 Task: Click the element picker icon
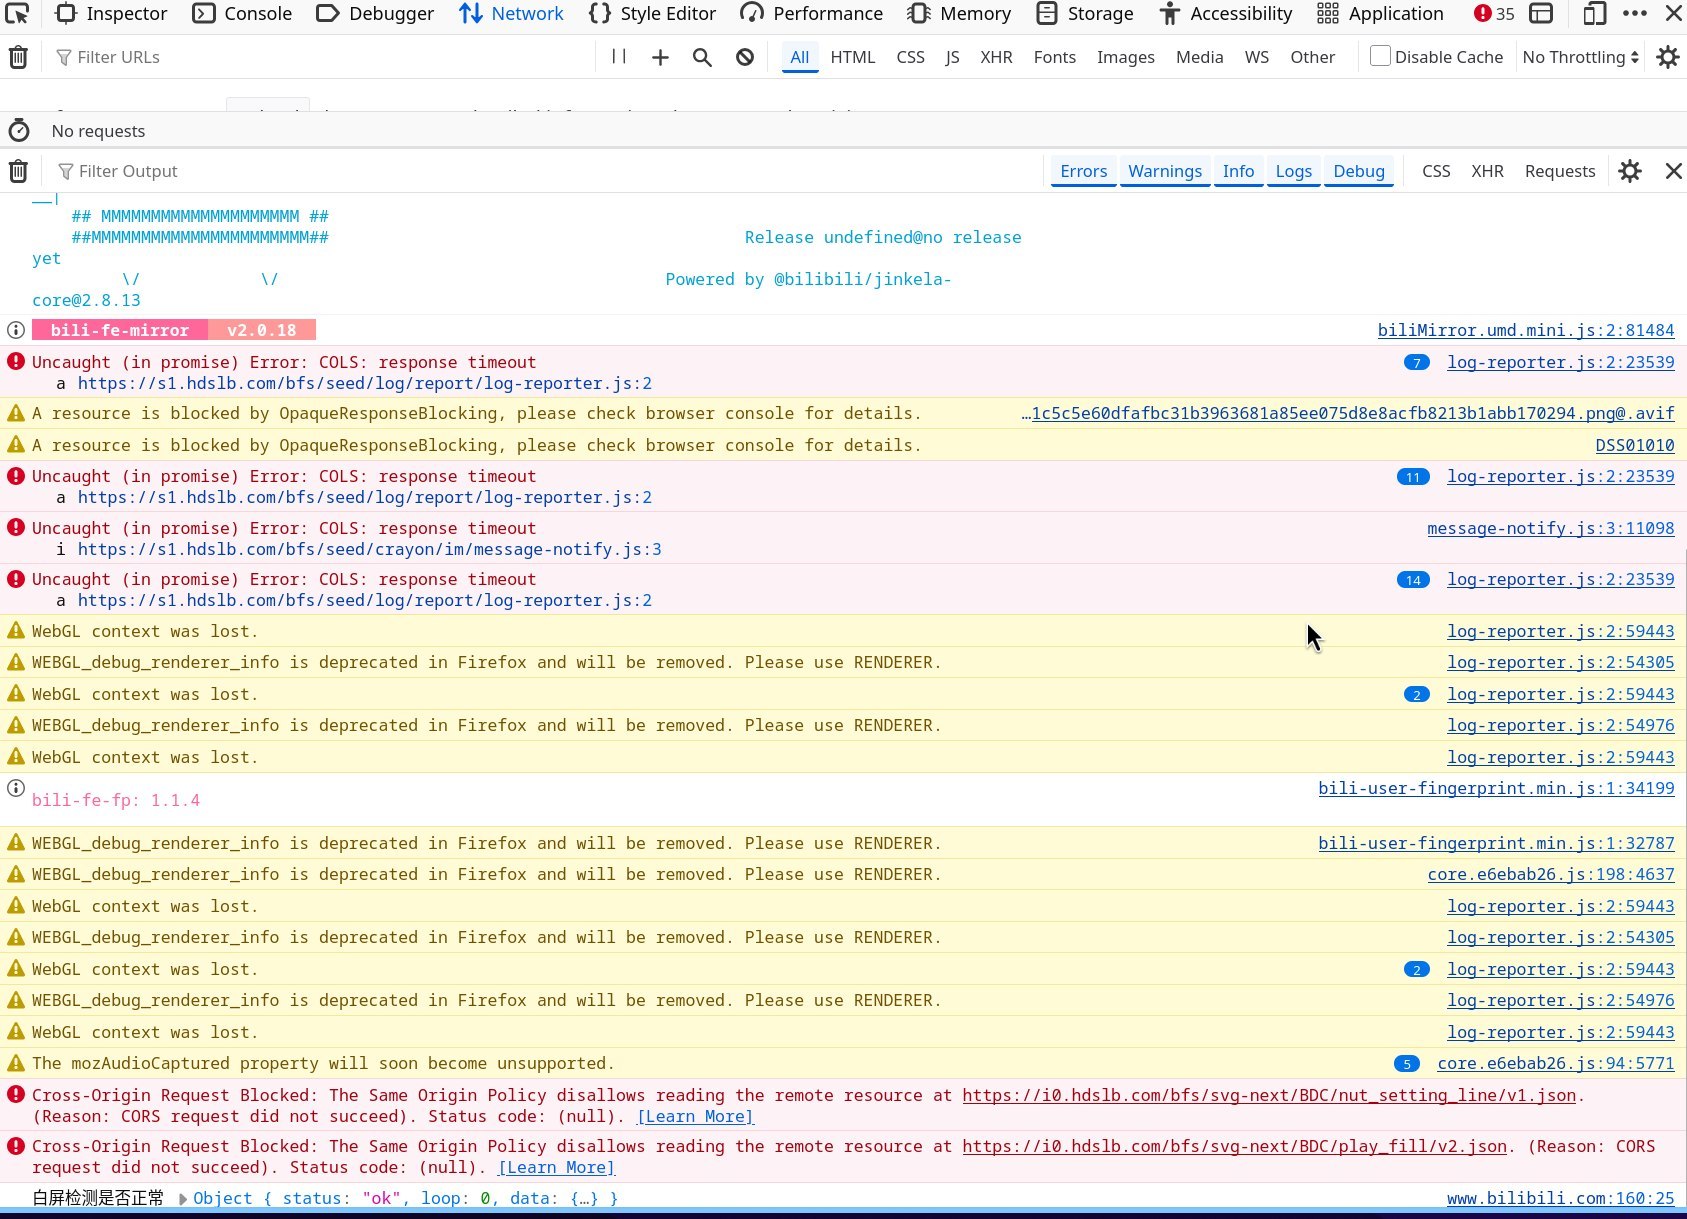click(x=17, y=14)
